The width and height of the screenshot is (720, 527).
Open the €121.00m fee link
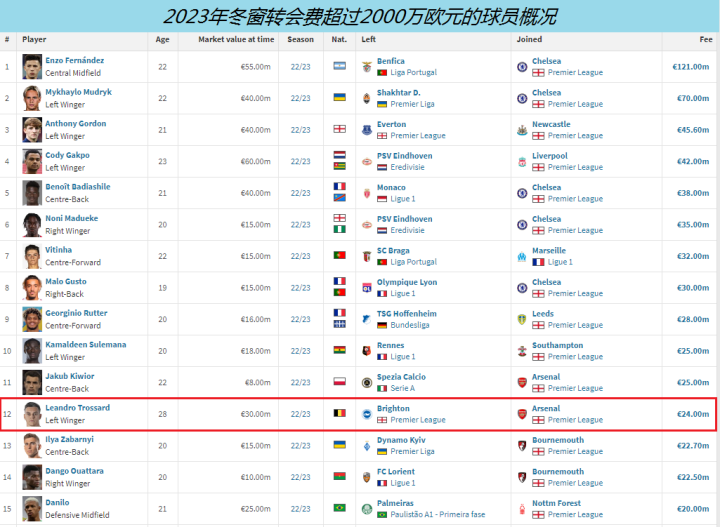[692, 67]
